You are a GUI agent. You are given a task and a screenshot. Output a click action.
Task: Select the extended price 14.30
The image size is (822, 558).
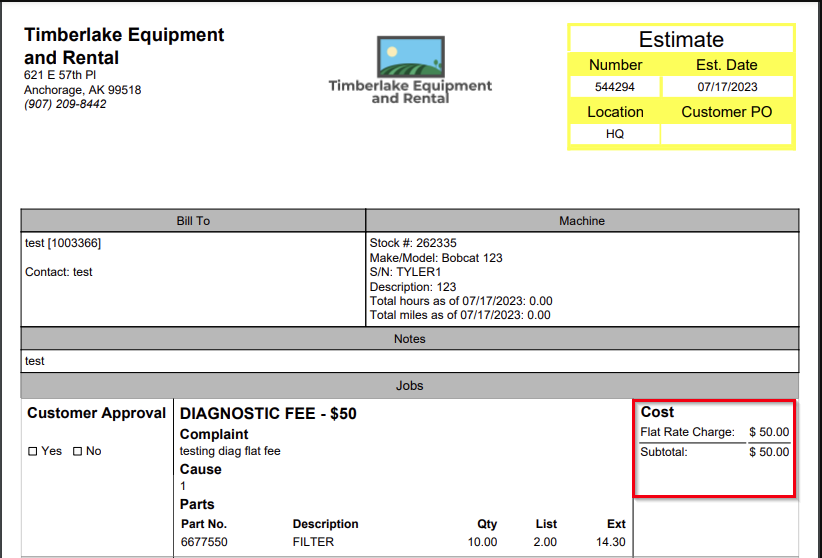611,542
